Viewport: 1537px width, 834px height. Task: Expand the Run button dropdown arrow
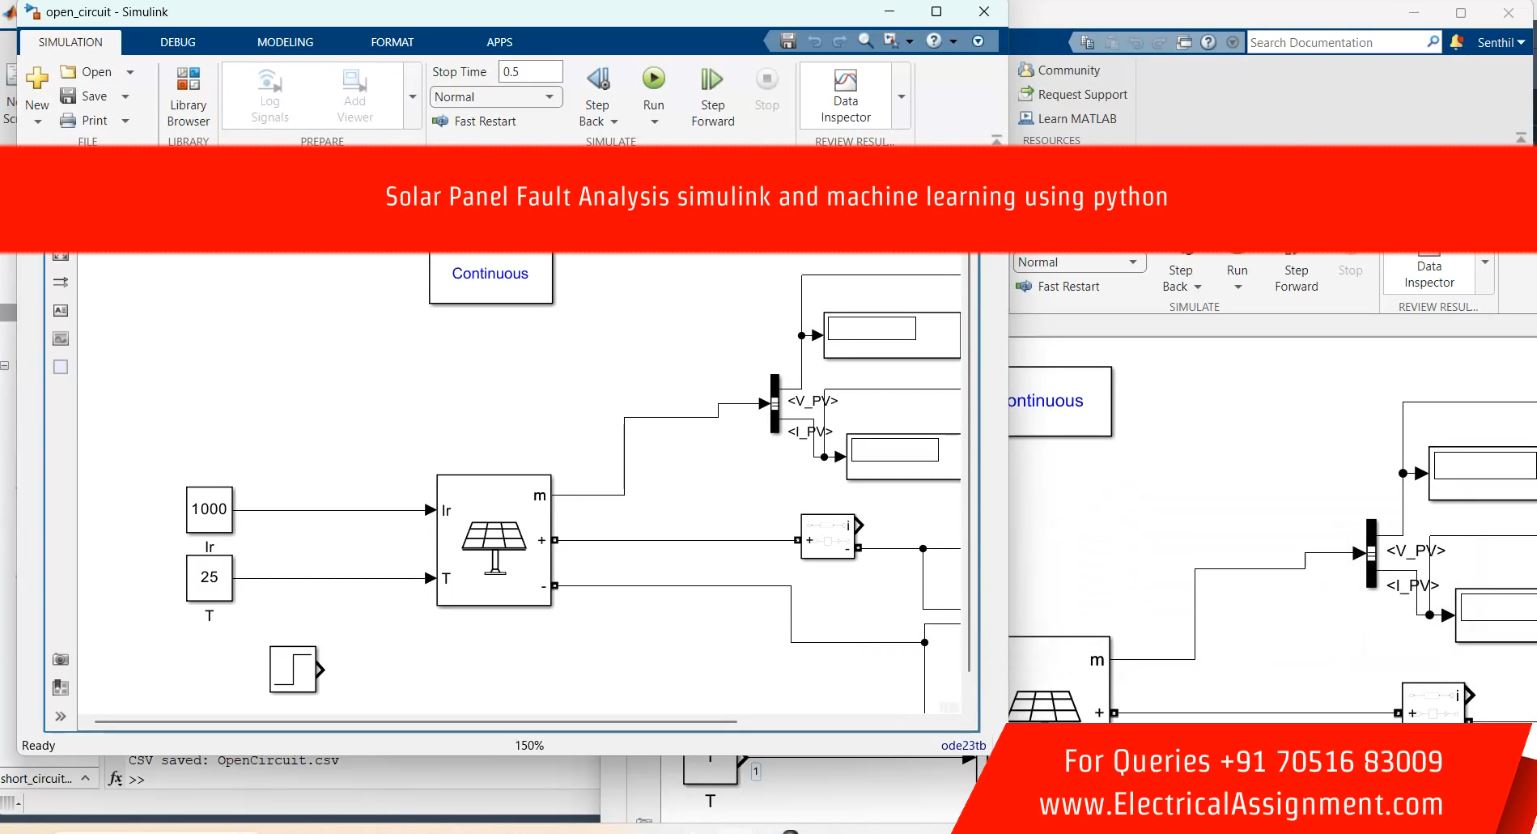(654, 122)
